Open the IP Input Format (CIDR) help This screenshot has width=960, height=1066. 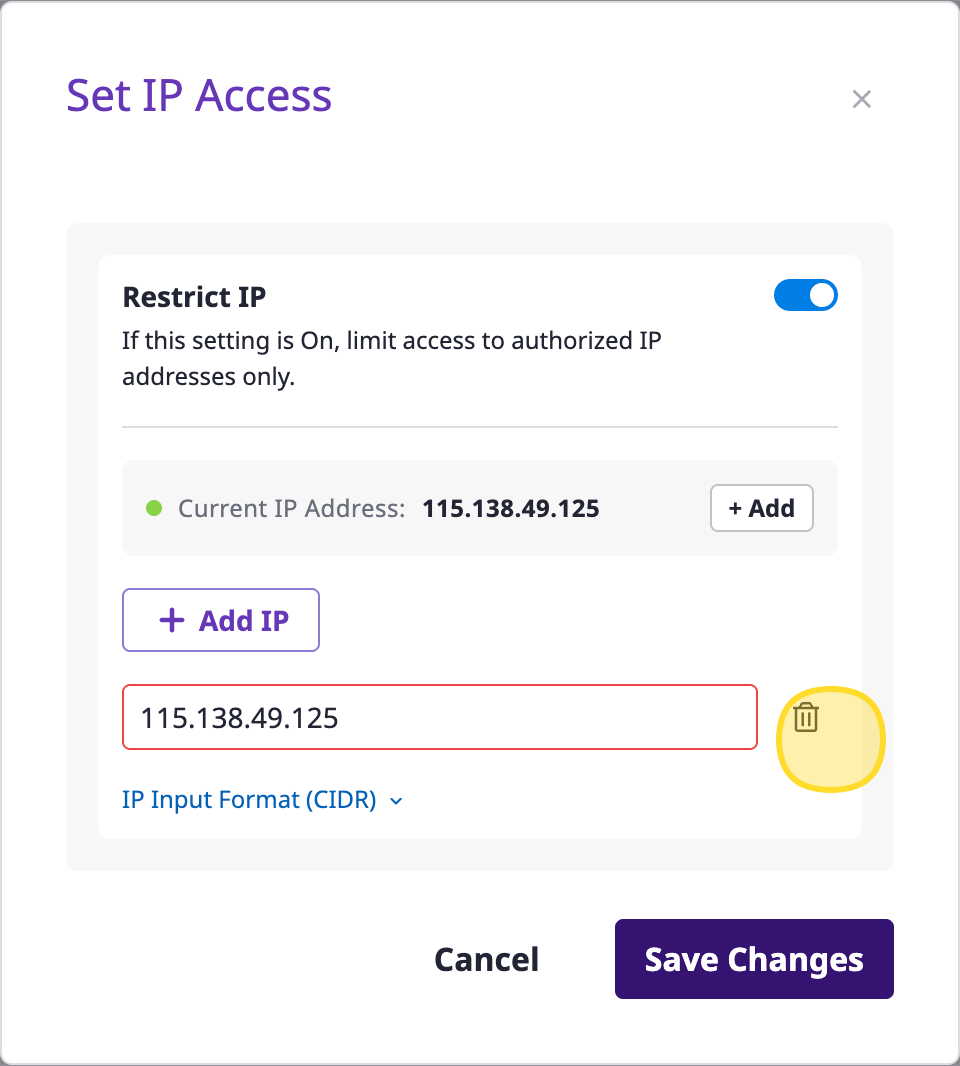pos(249,800)
